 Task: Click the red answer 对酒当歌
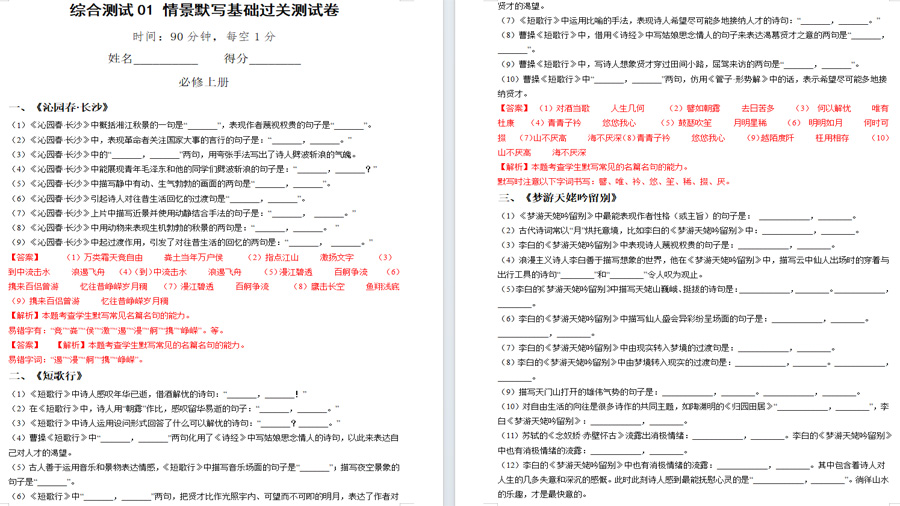(x=573, y=108)
